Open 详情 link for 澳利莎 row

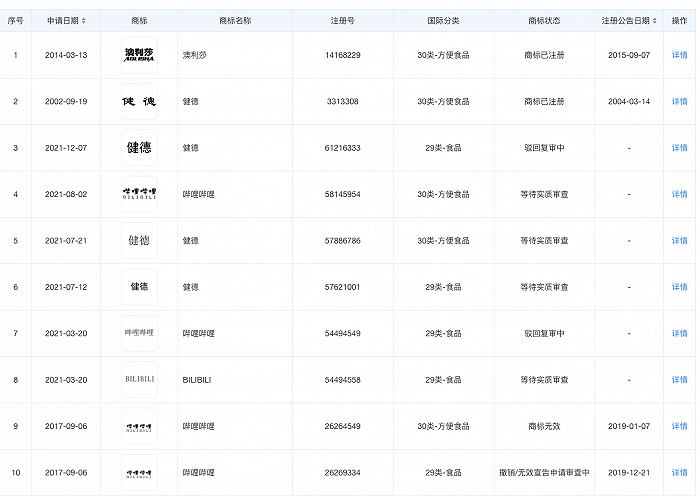click(679, 55)
